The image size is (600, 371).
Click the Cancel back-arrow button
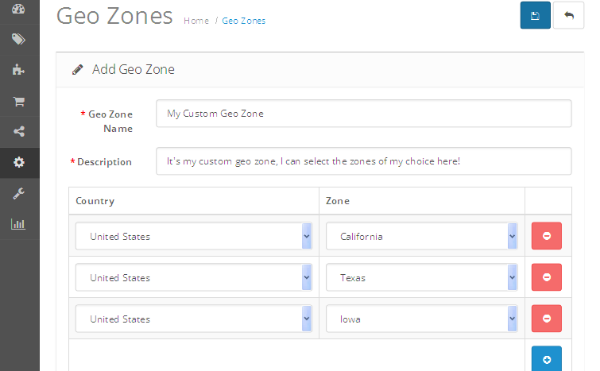(569, 15)
